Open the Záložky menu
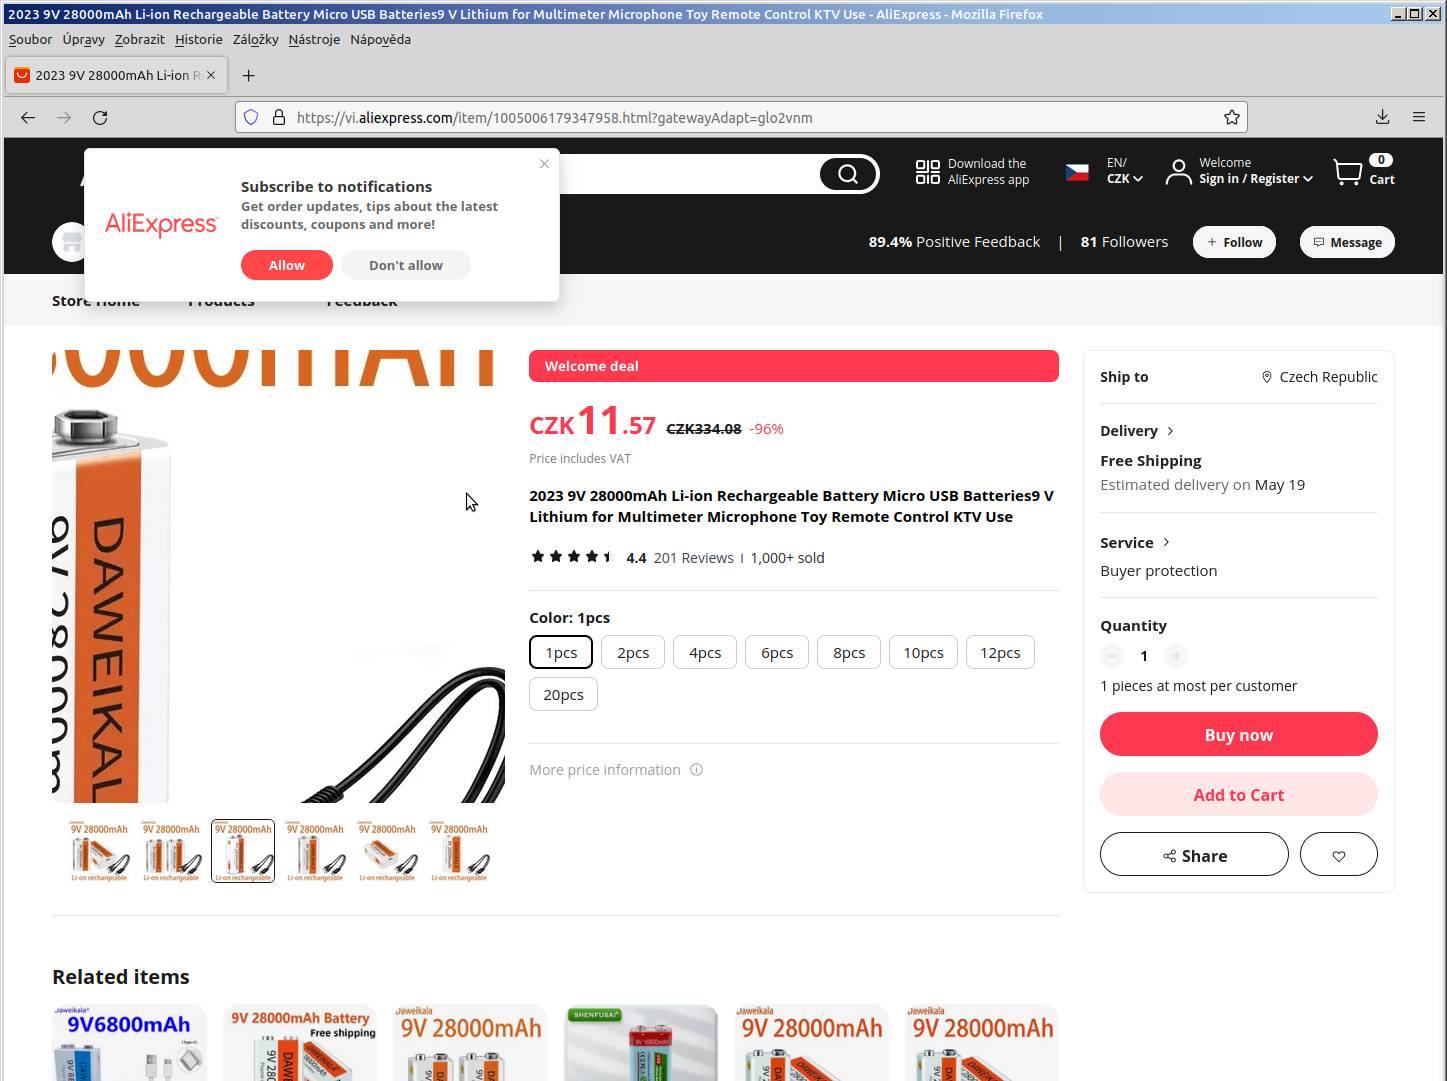This screenshot has width=1447, height=1081. 255,39
